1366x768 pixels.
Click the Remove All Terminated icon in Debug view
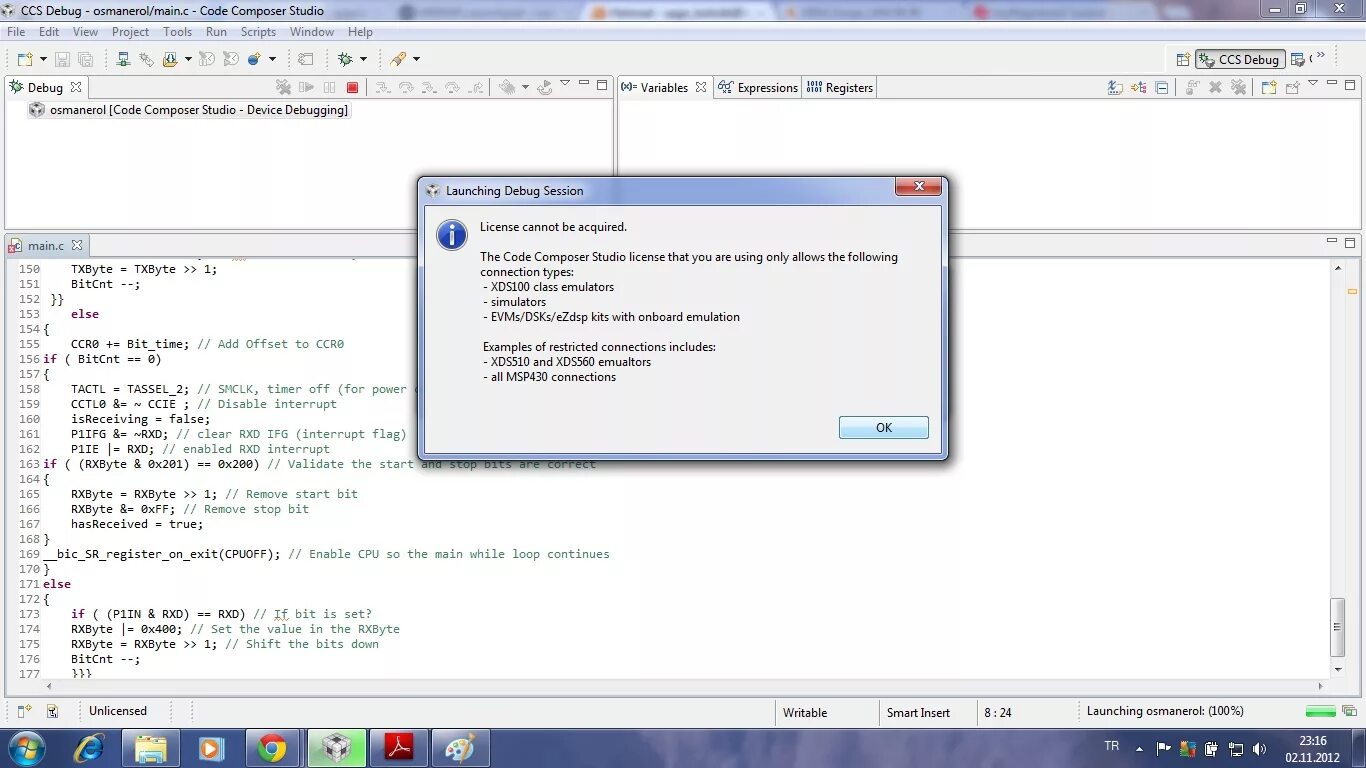pos(283,87)
